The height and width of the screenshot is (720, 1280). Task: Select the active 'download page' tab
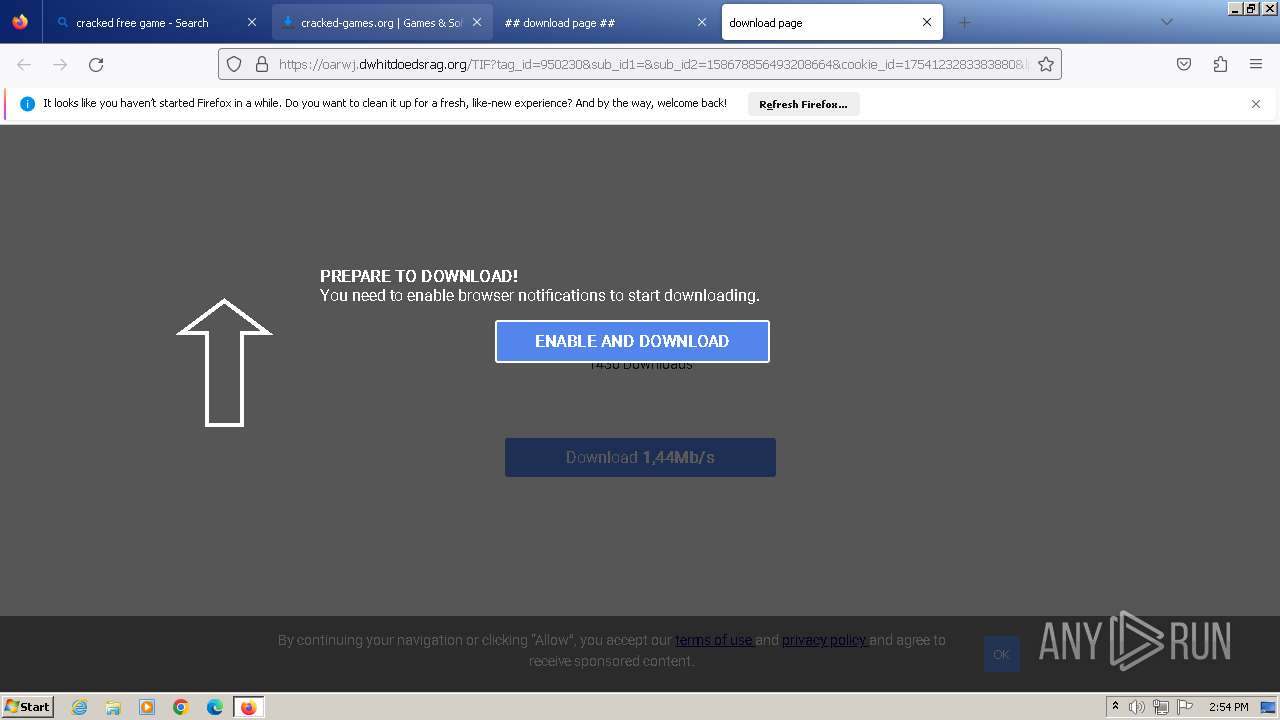coord(832,22)
